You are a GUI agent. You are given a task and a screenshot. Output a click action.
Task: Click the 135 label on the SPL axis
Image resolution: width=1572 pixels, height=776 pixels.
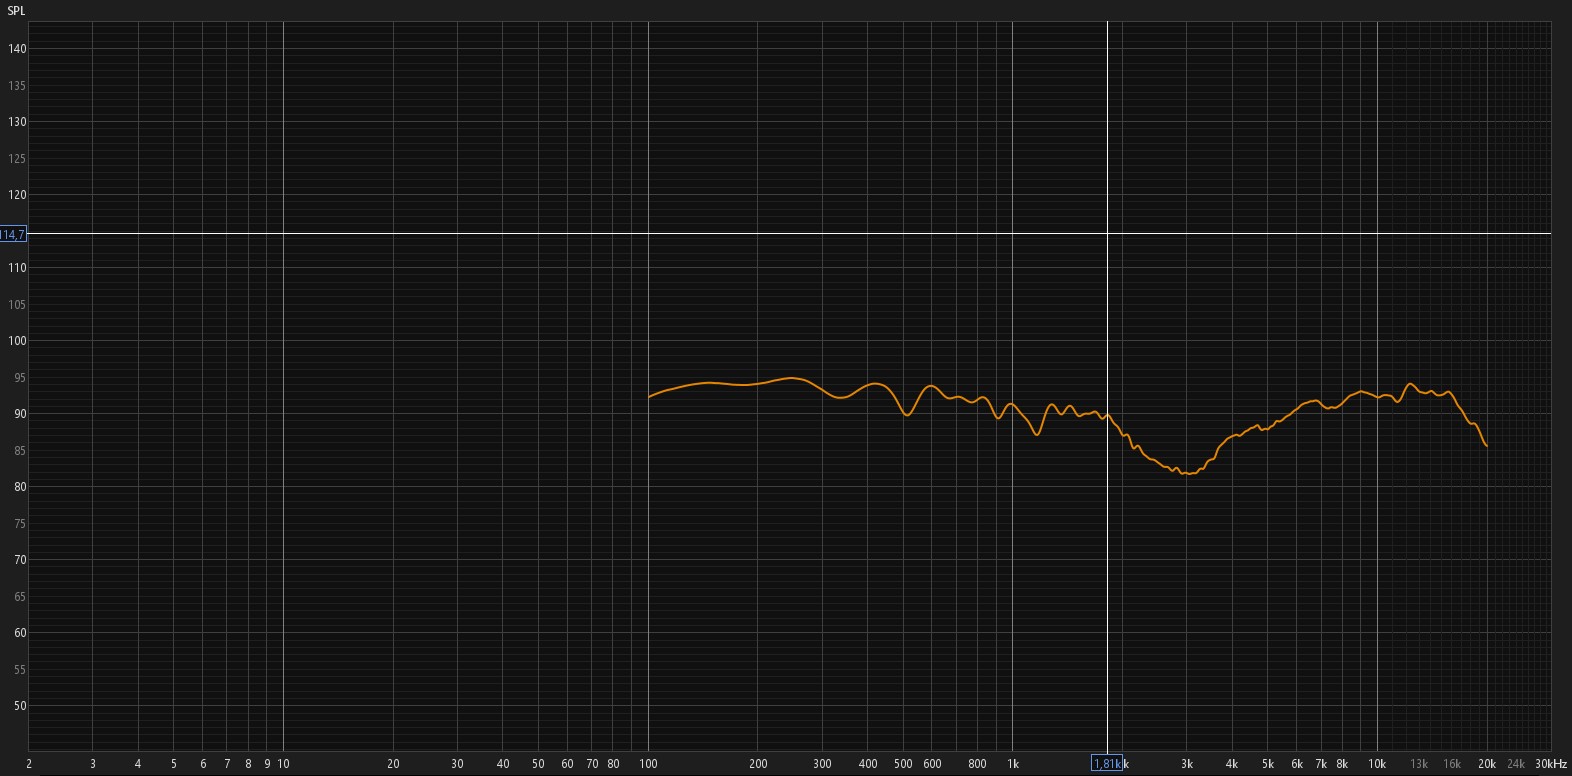pos(18,86)
